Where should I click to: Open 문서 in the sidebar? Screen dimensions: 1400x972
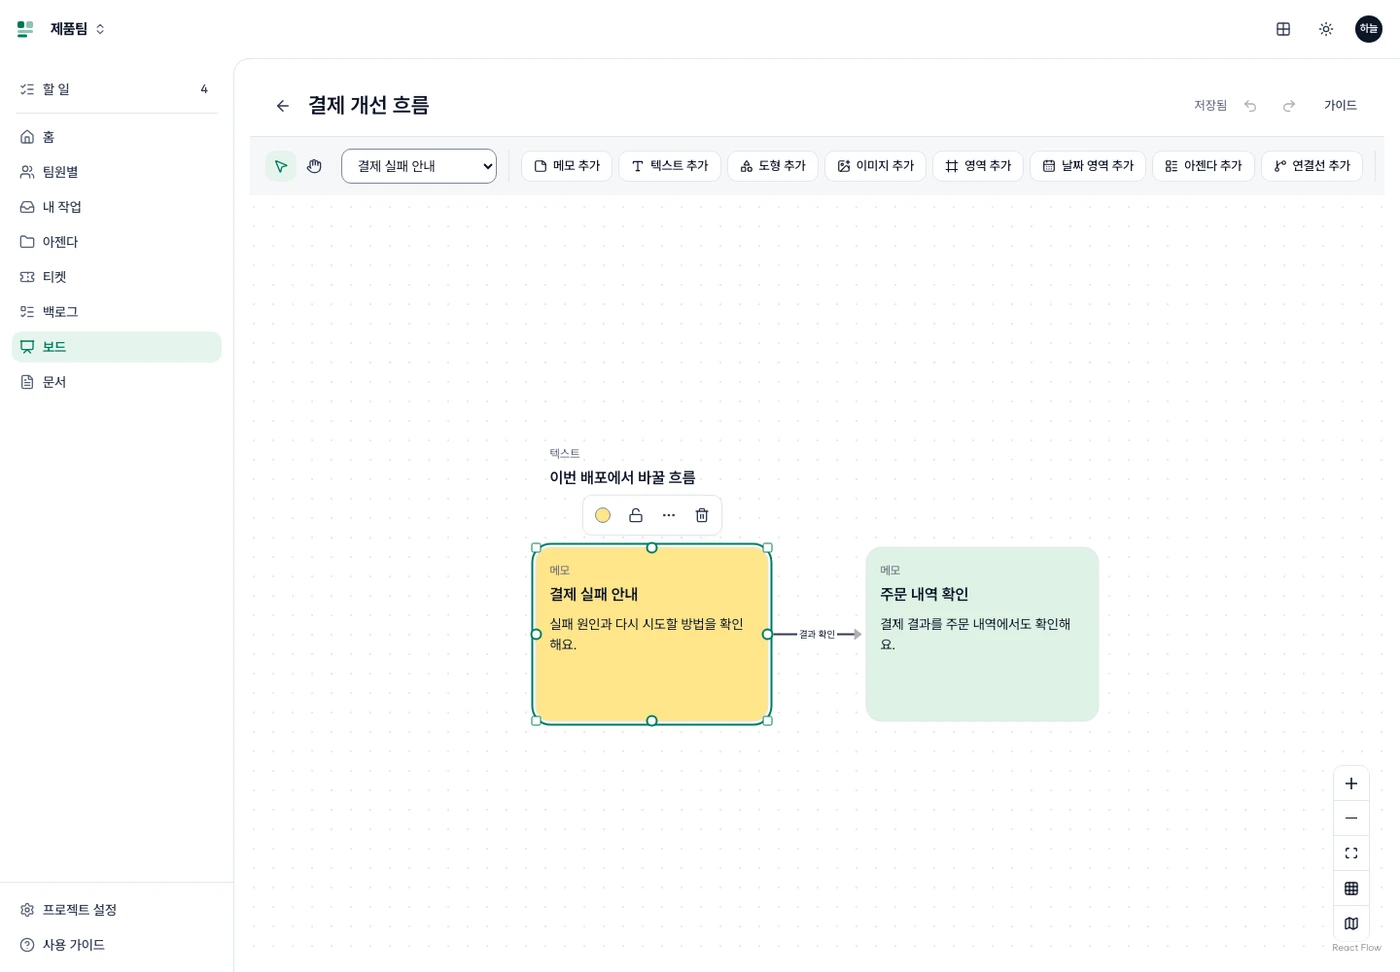[x=116, y=382]
